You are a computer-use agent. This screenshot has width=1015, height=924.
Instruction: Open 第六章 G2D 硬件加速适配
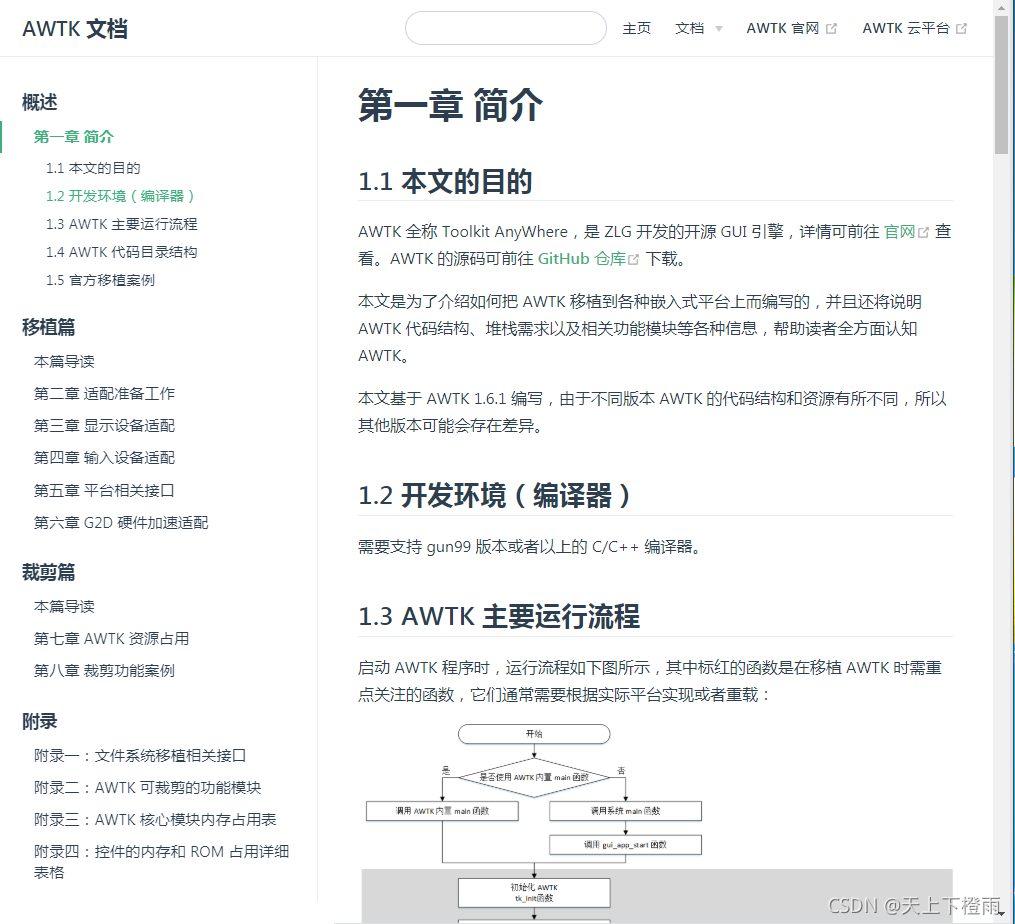click(121, 523)
